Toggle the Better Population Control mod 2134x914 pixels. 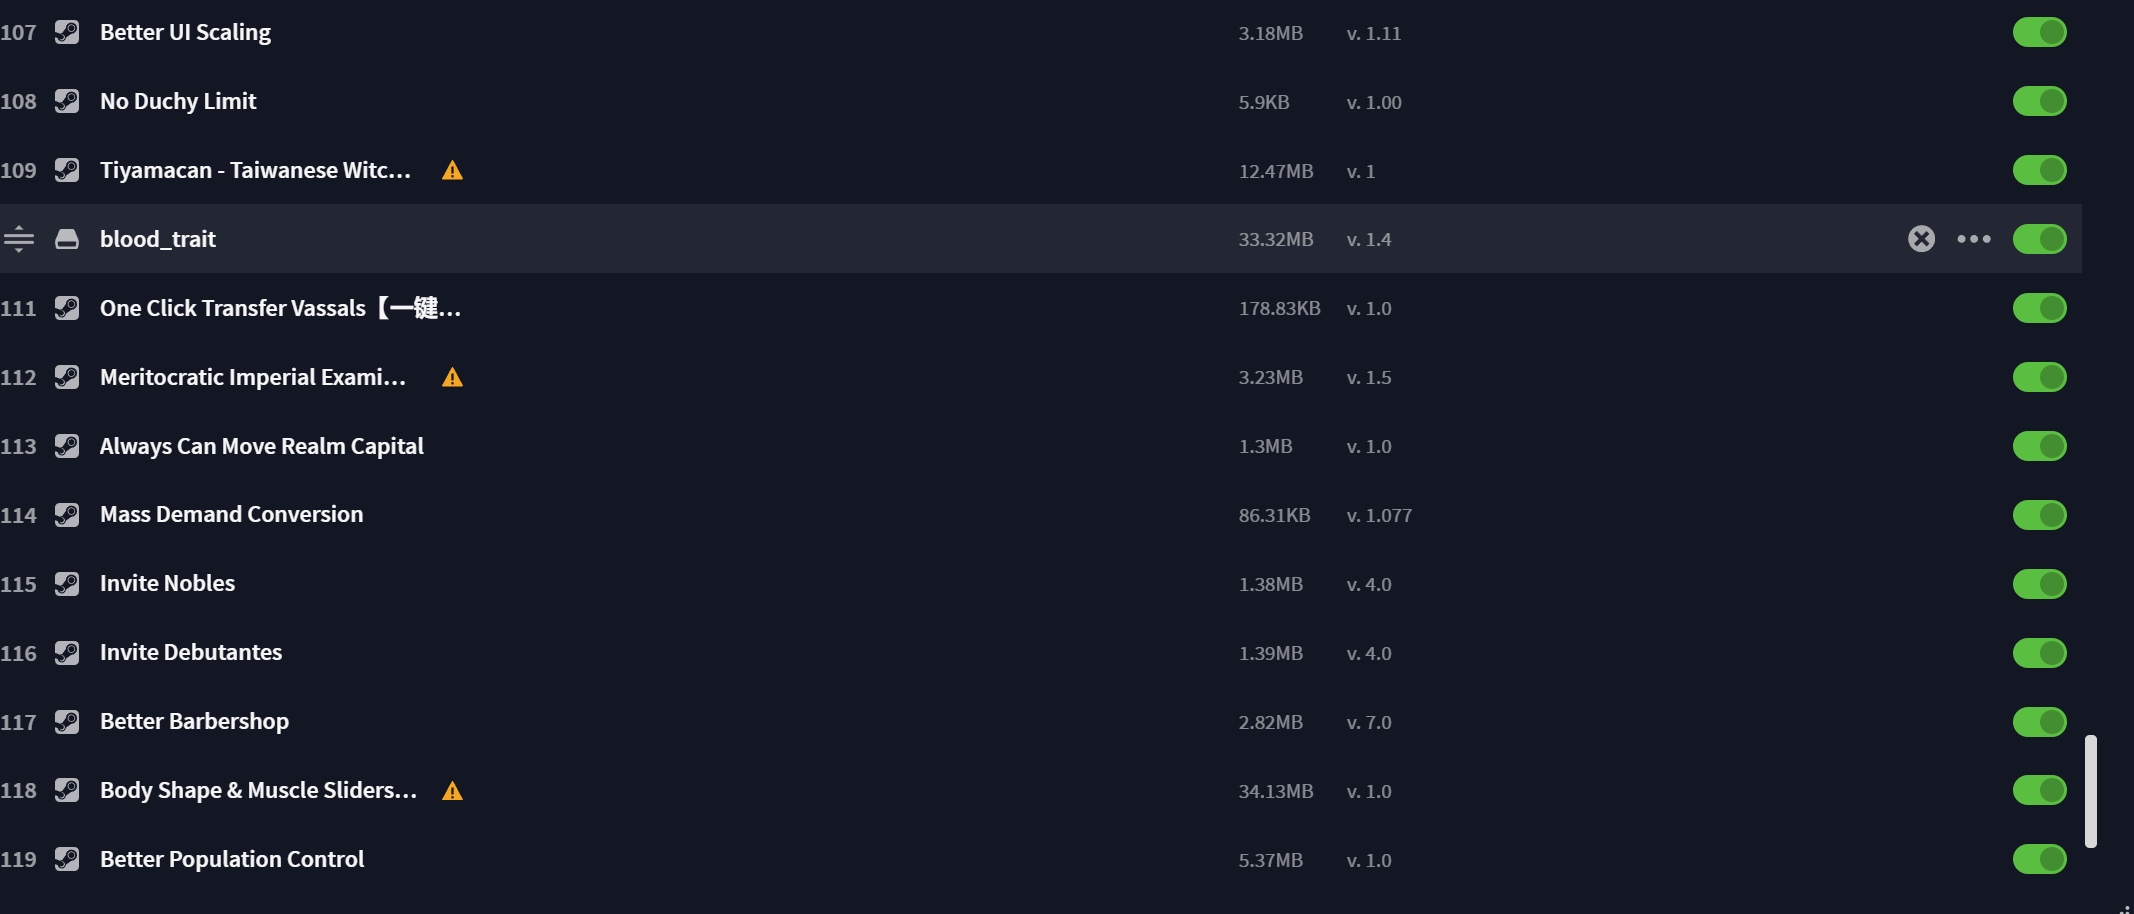[2039, 859]
